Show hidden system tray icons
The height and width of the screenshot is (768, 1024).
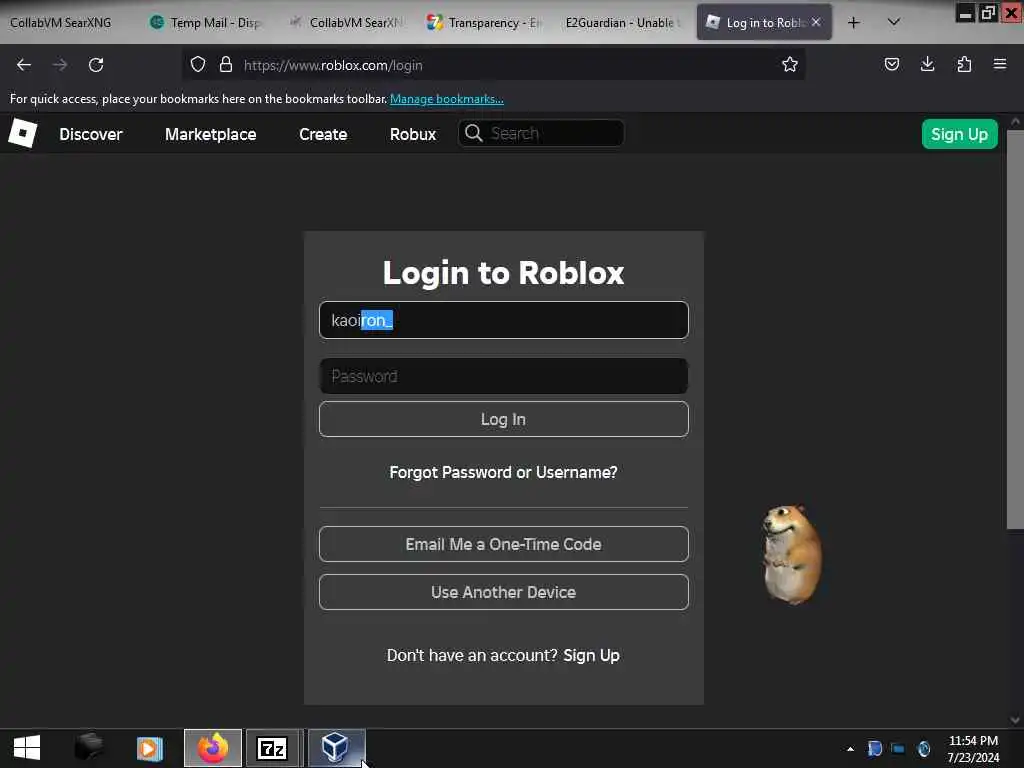pyautogui.click(x=850, y=749)
